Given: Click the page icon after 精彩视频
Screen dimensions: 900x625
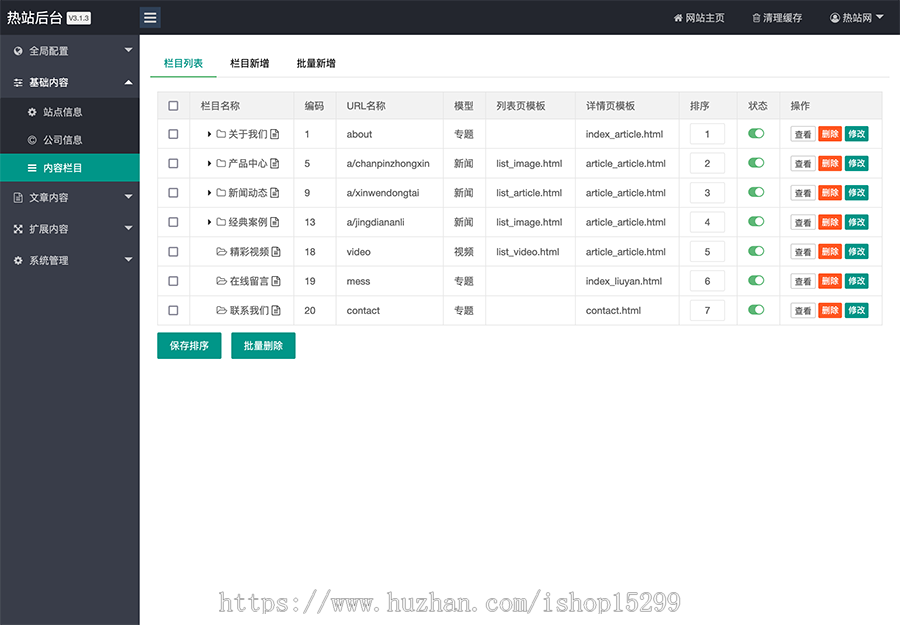Looking at the screenshot, I should pyautogui.click(x=276, y=251).
